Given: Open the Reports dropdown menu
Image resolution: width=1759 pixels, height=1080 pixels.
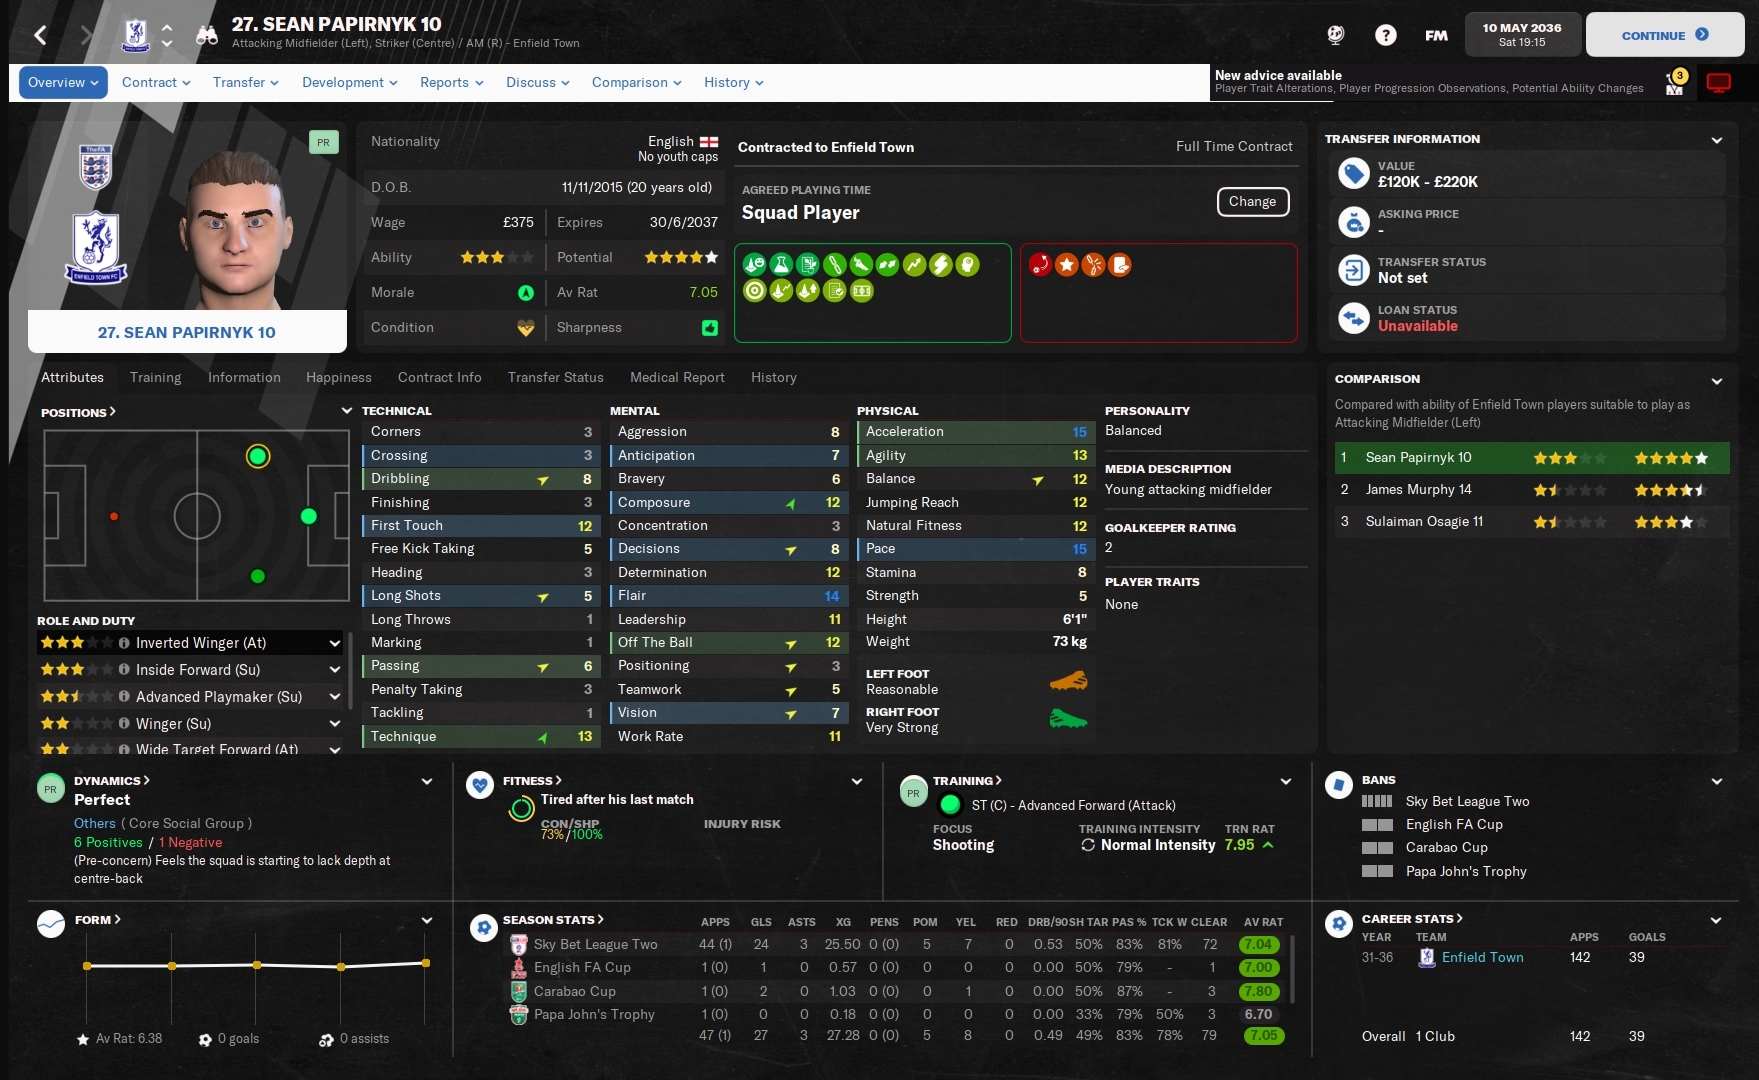Looking at the screenshot, I should pos(451,83).
